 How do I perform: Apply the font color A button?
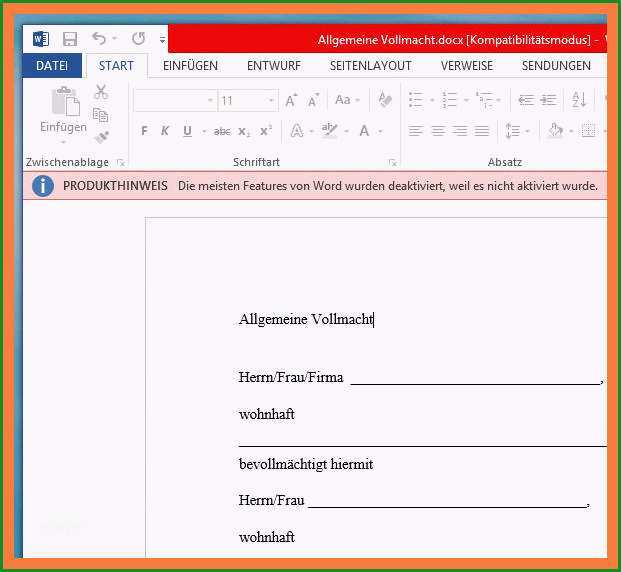[364, 130]
